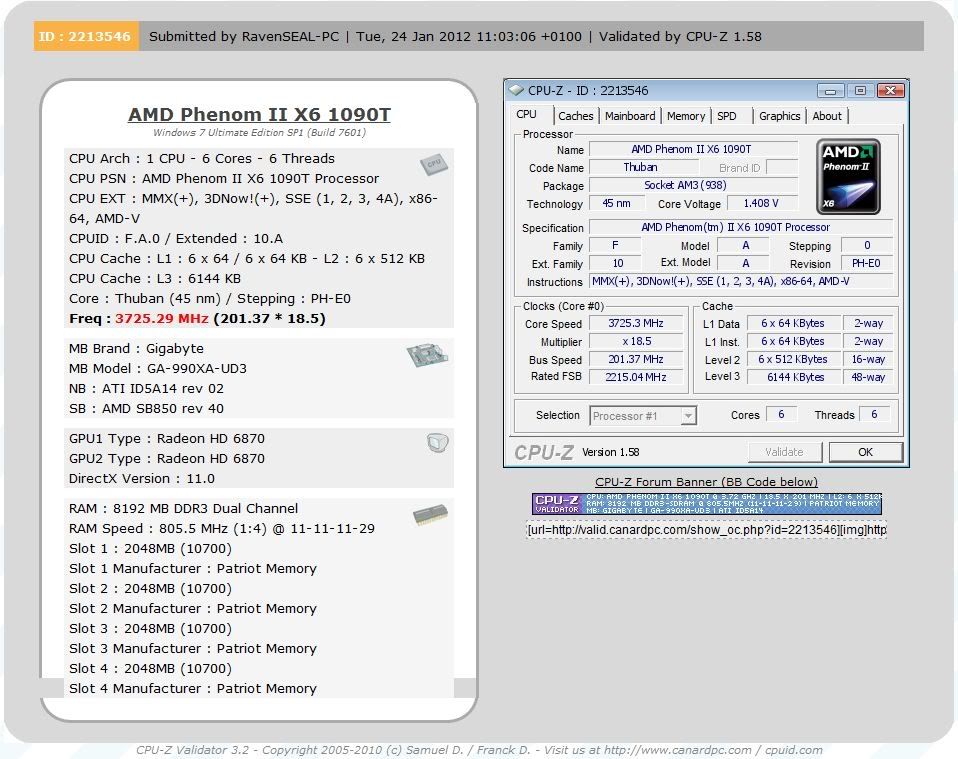958x759 pixels.
Task: Click the RAM : 8192 MB DDR3 Dual Channel line
Action: click(183, 508)
